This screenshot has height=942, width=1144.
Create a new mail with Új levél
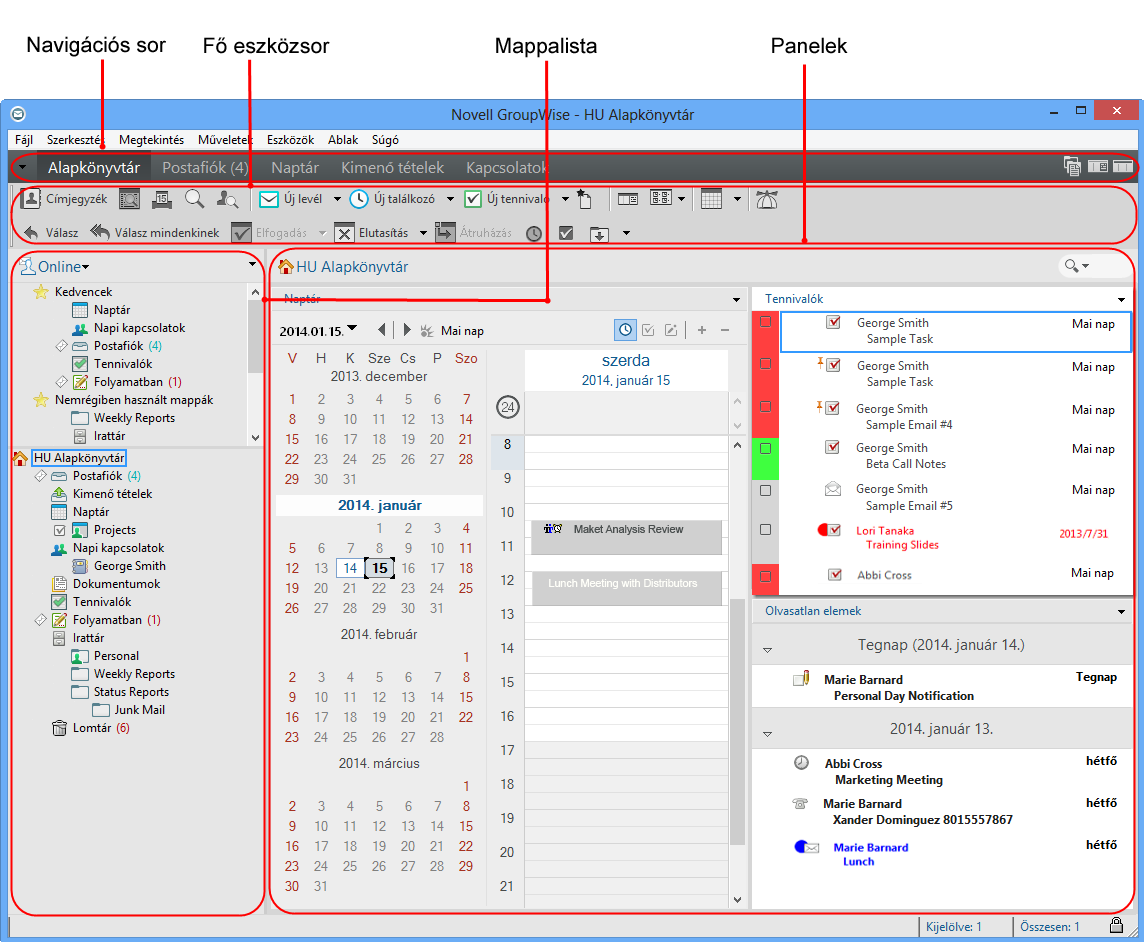pos(291,198)
